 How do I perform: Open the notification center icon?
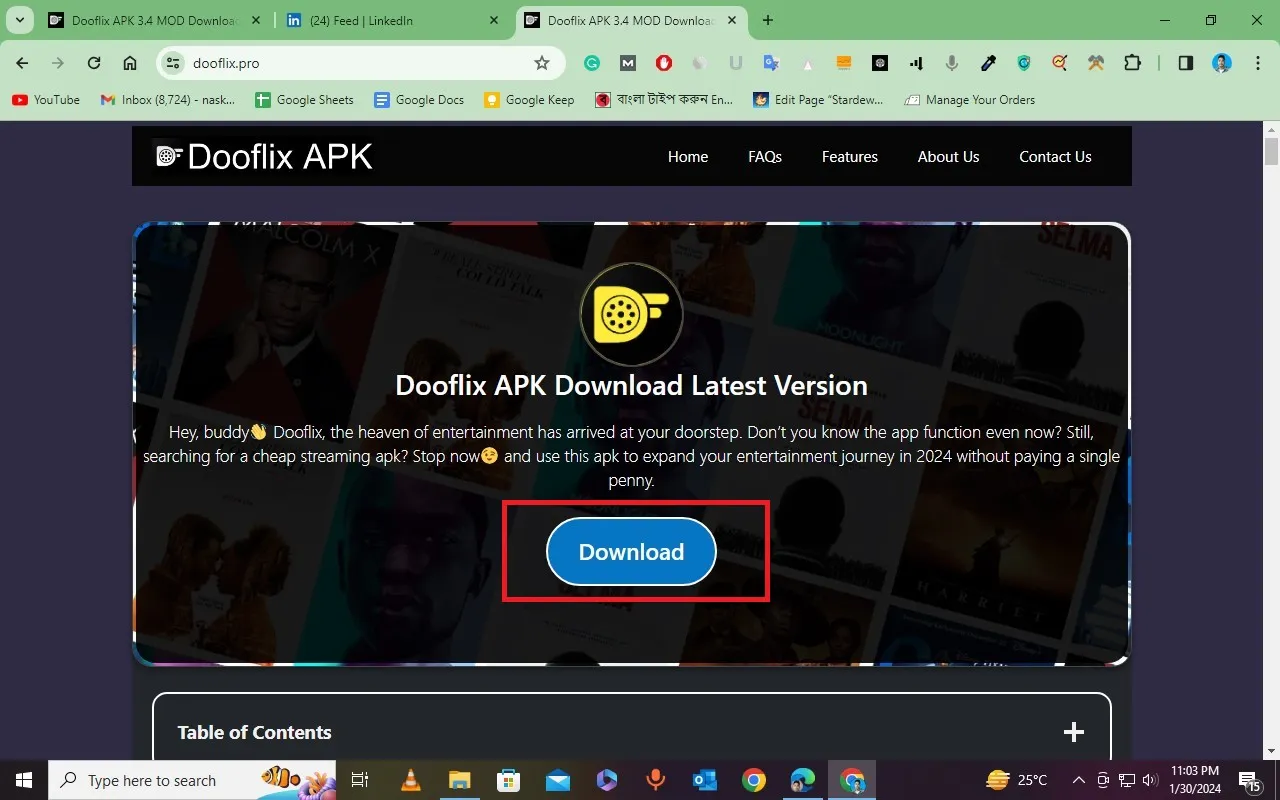coord(1250,780)
